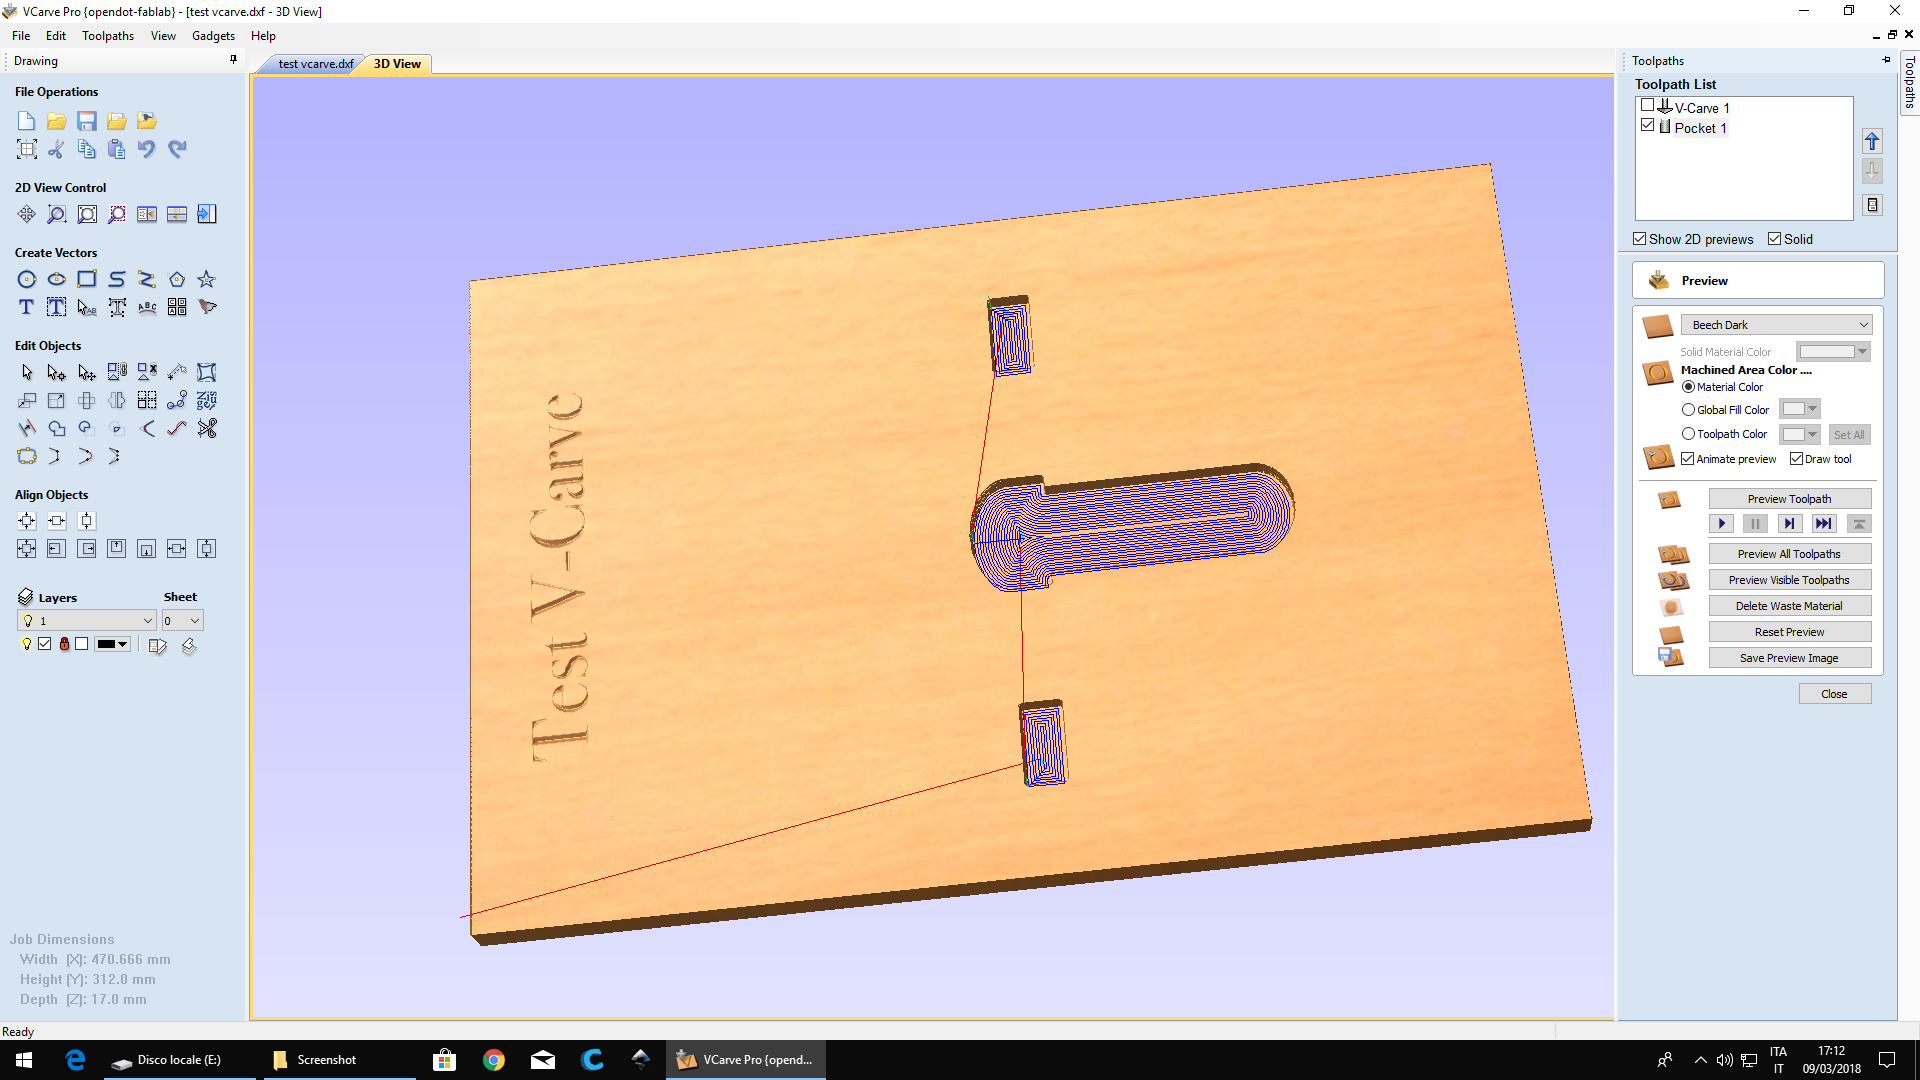Create a new file with the New icon

click(27, 121)
